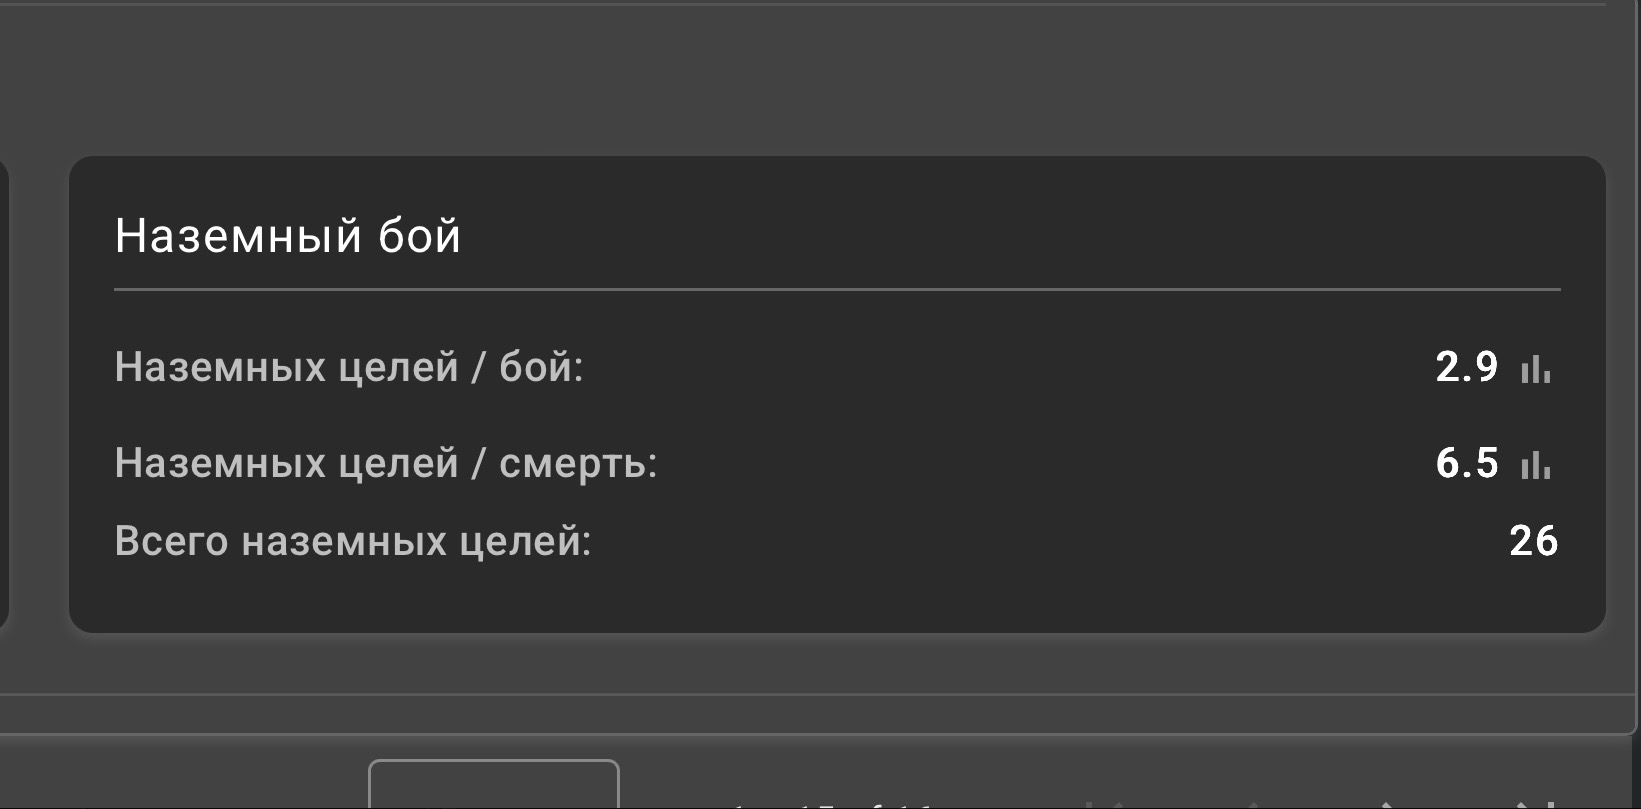
Task: Select the "Наземных целей / бой:" label
Action: coord(349,368)
